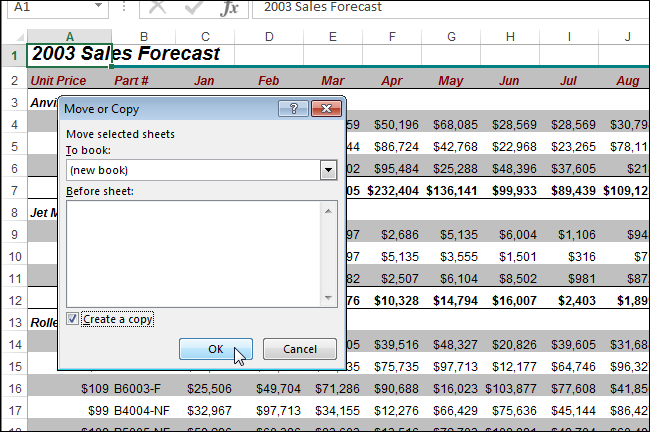
Task: Click the dialog help question mark button
Action: coord(293,109)
